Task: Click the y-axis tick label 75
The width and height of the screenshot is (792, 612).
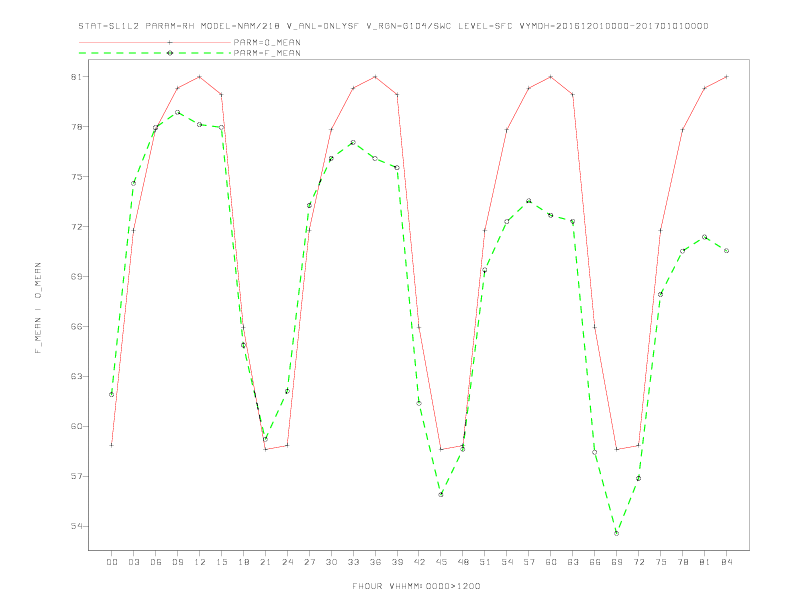Action: point(76,177)
